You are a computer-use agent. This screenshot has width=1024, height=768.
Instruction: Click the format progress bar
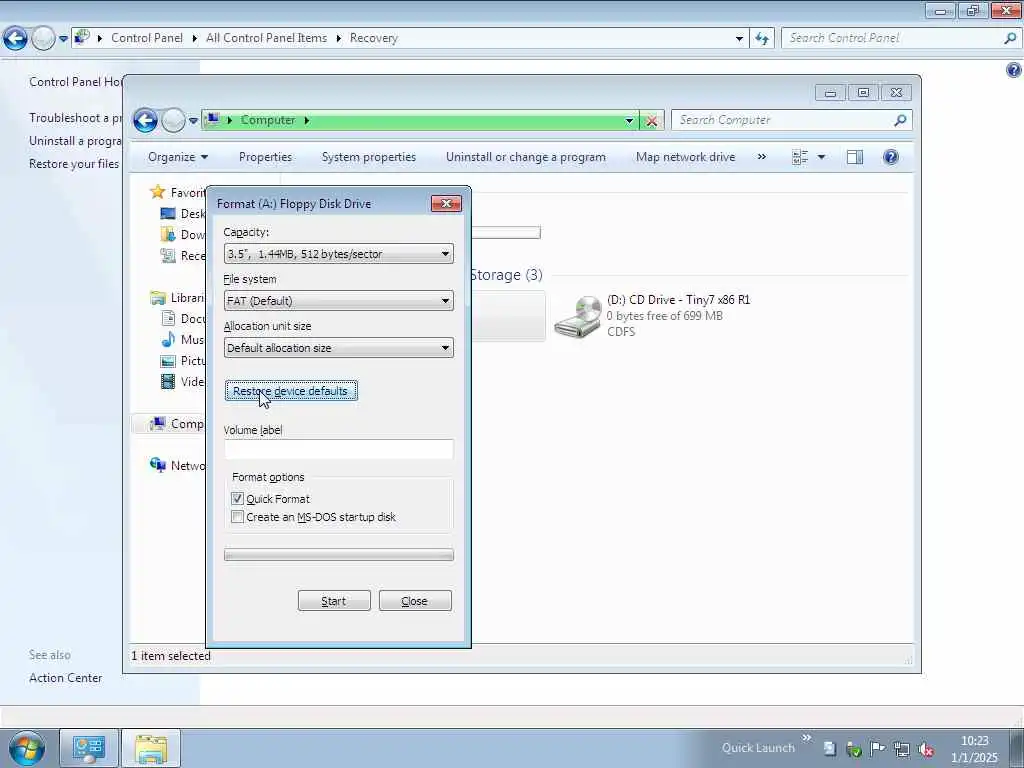pos(338,554)
